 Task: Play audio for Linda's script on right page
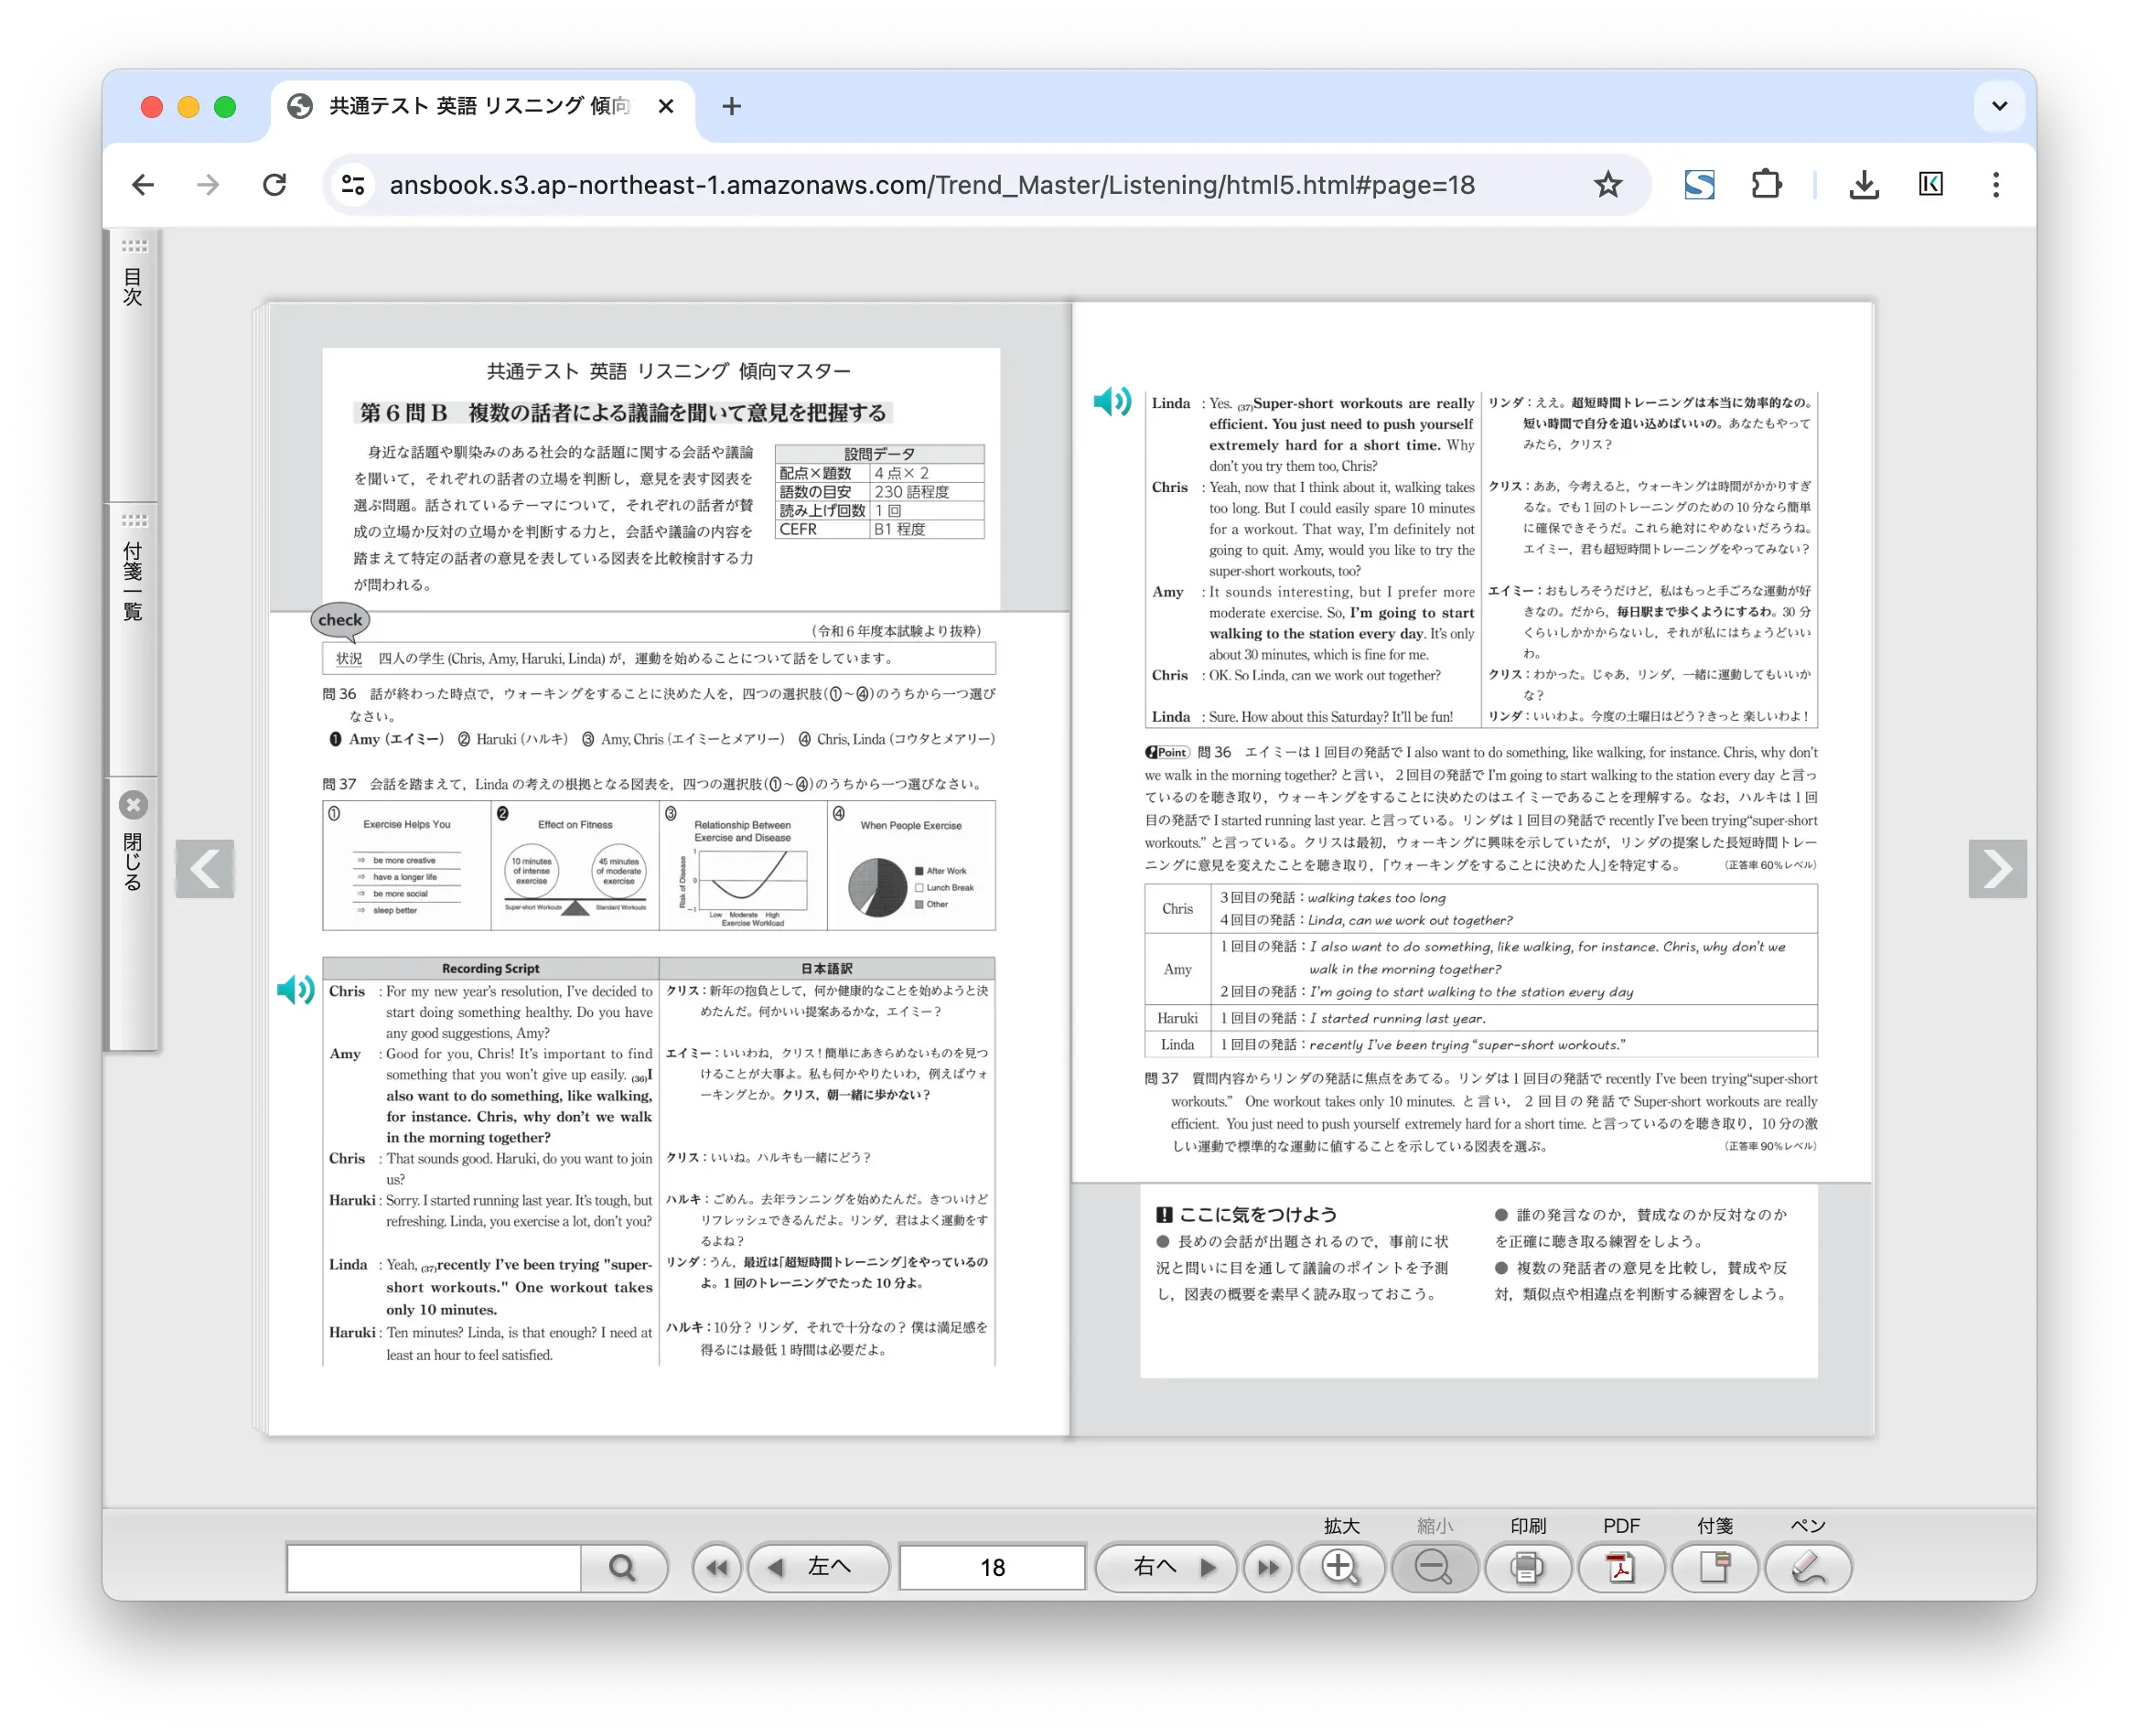coord(1110,402)
